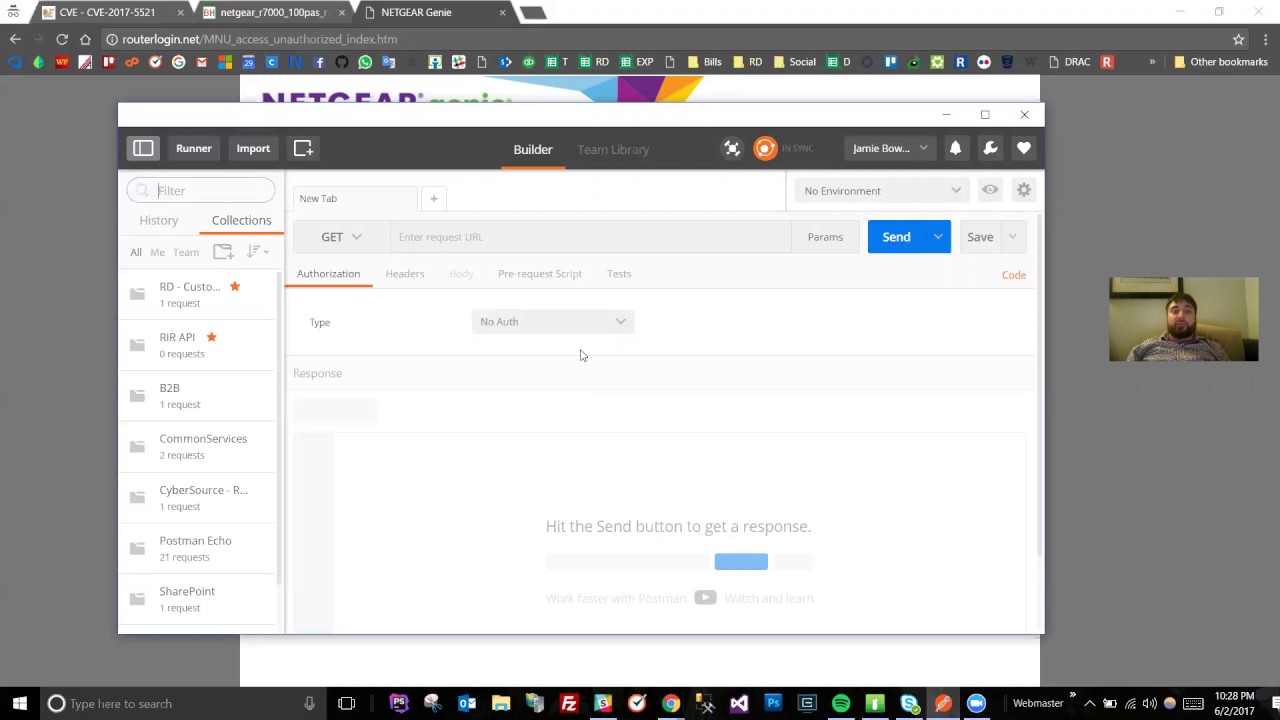
Task: Select the Pre-request Script tab
Action: (540, 274)
